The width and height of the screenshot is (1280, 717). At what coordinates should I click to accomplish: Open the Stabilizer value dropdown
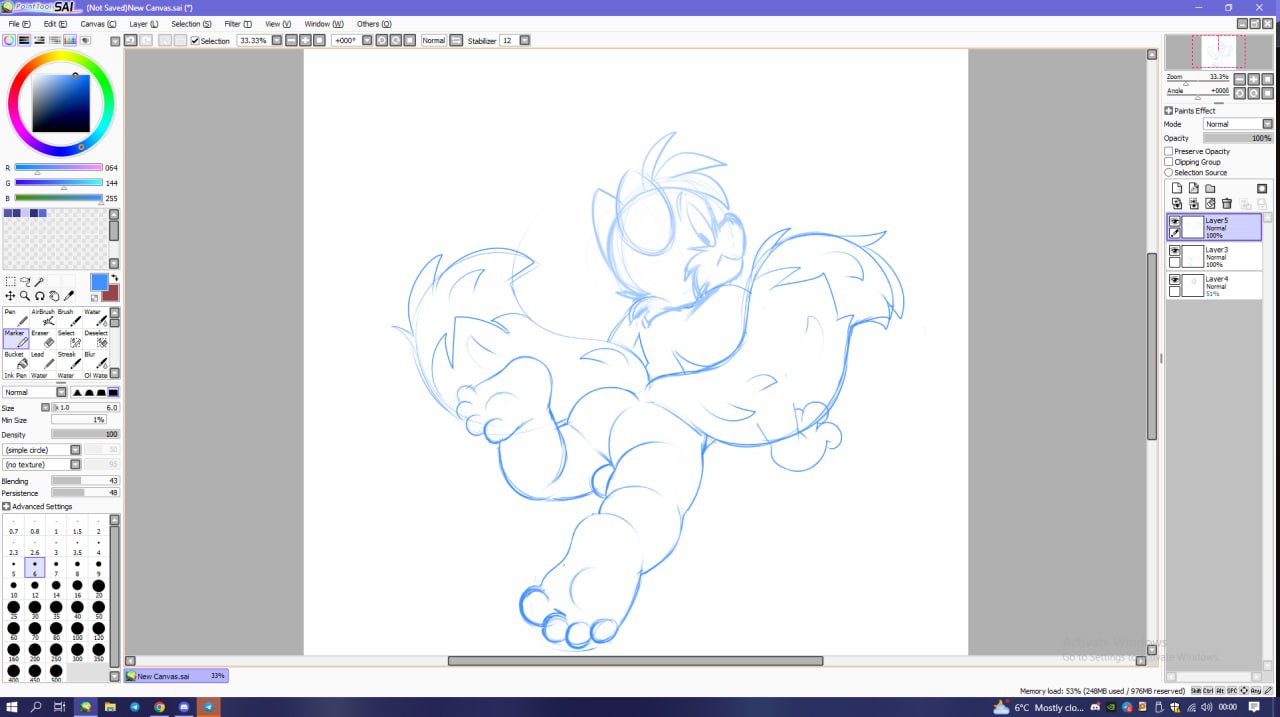point(525,41)
